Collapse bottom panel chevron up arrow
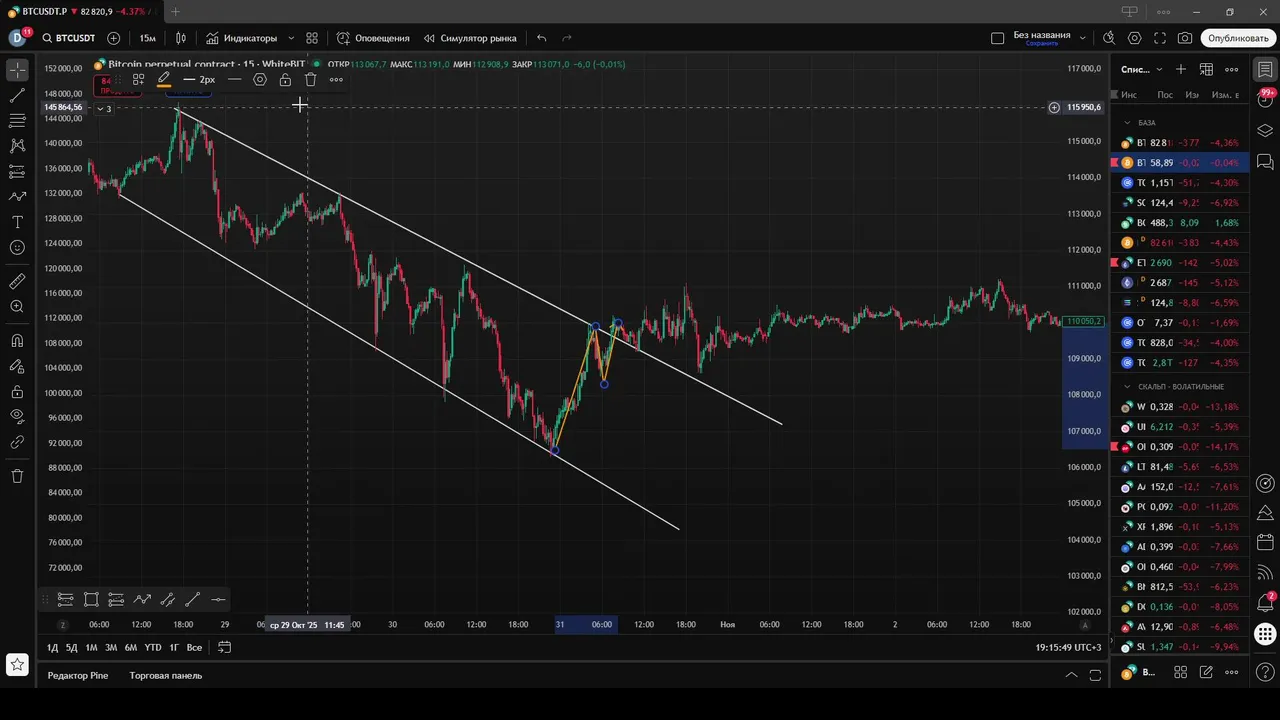Viewport: 1280px width, 720px height. point(1071,675)
